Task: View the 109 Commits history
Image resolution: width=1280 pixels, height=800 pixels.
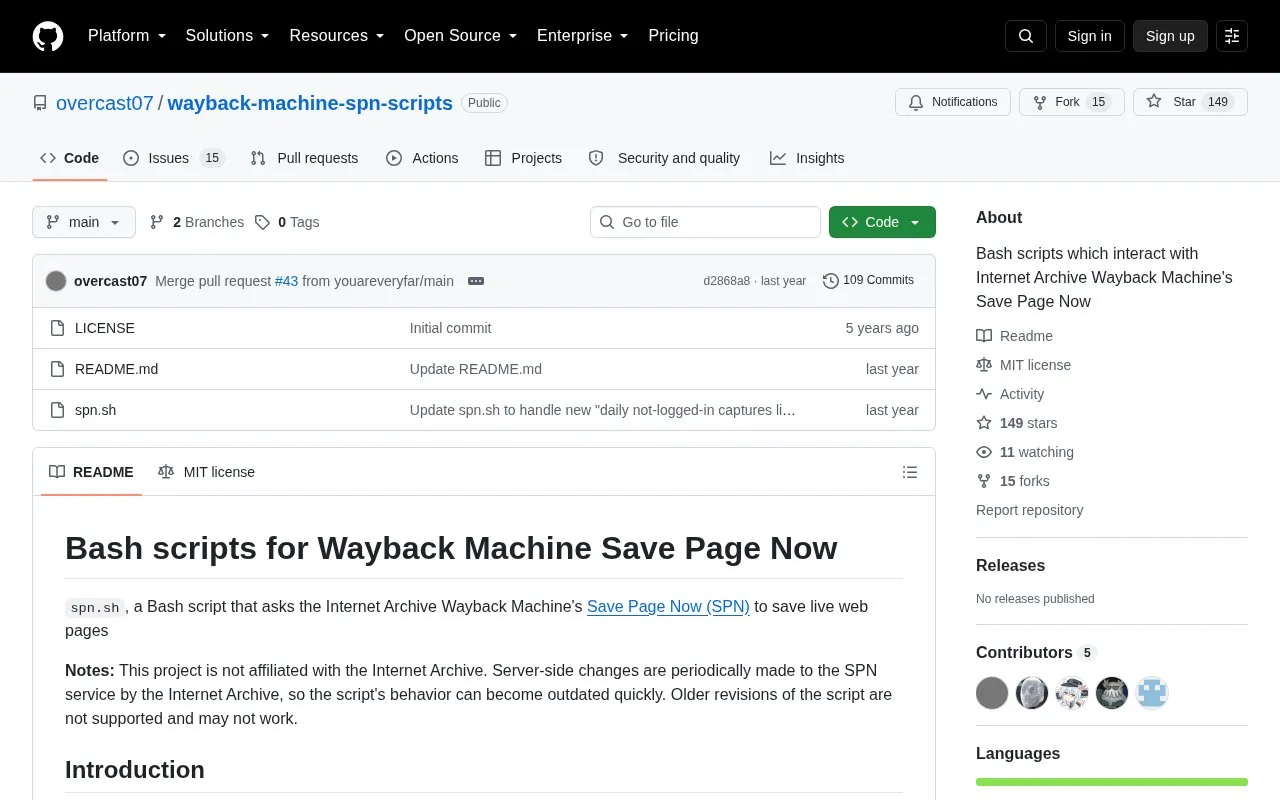Action: [x=868, y=281]
